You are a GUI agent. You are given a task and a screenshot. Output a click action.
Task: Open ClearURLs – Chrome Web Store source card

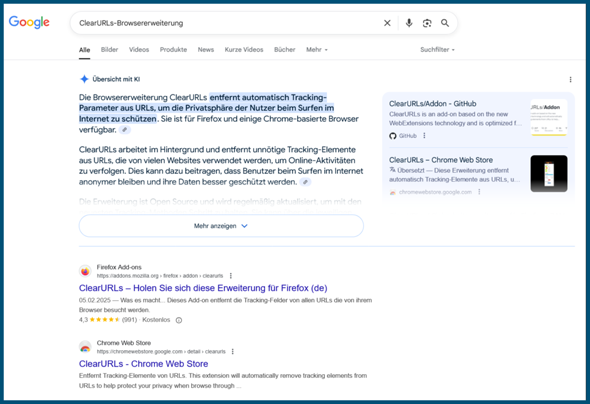[x=441, y=160]
